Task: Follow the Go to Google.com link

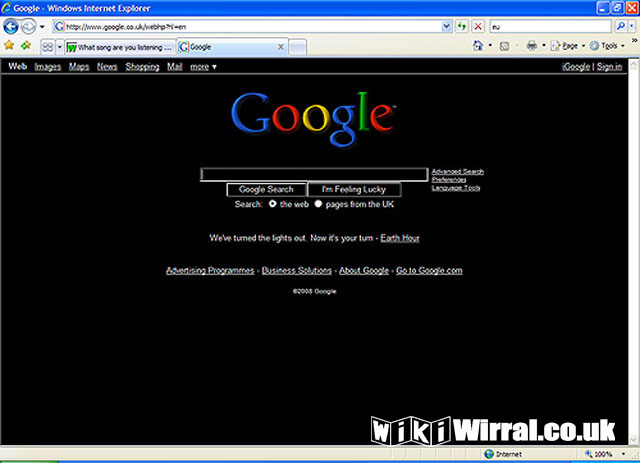Action: tap(429, 270)
